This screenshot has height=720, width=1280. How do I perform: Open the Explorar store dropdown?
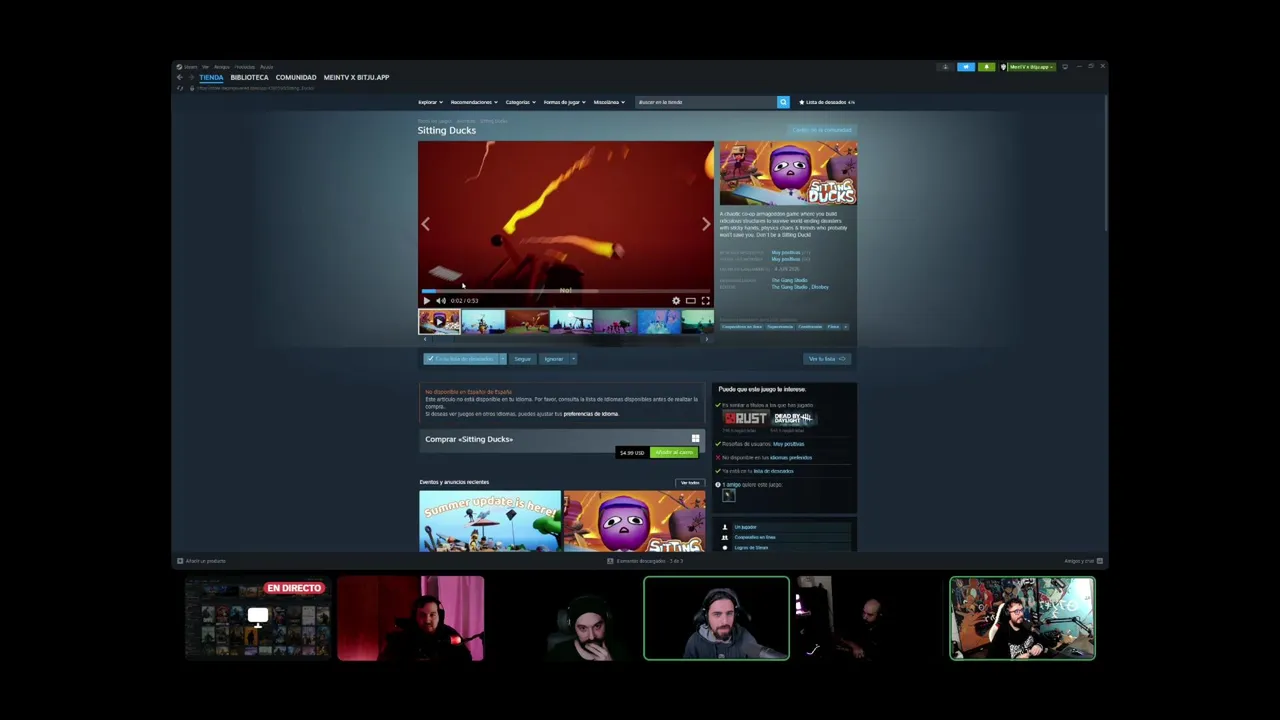pyautogui.click(x=429, y=102)
